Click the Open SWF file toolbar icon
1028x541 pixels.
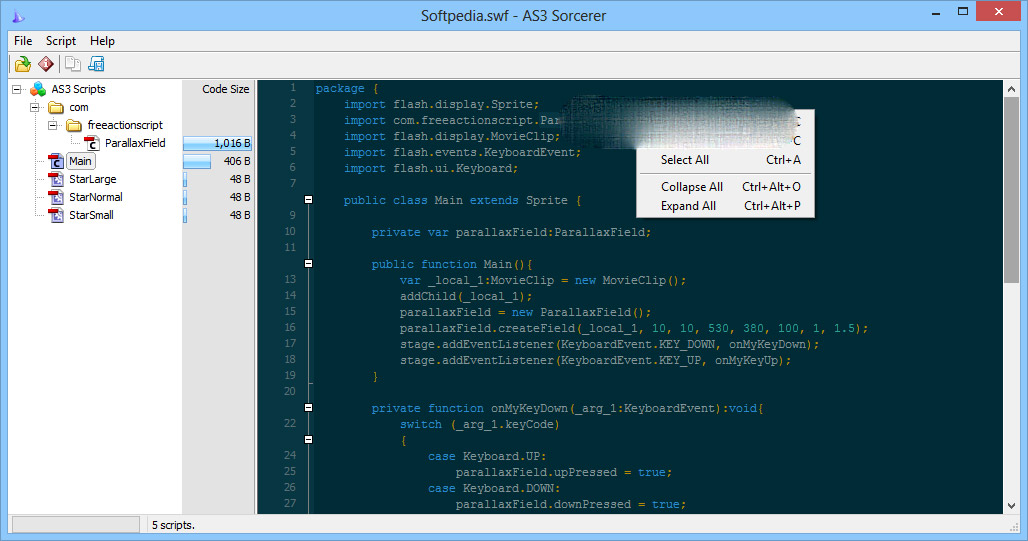pos(23,64)
